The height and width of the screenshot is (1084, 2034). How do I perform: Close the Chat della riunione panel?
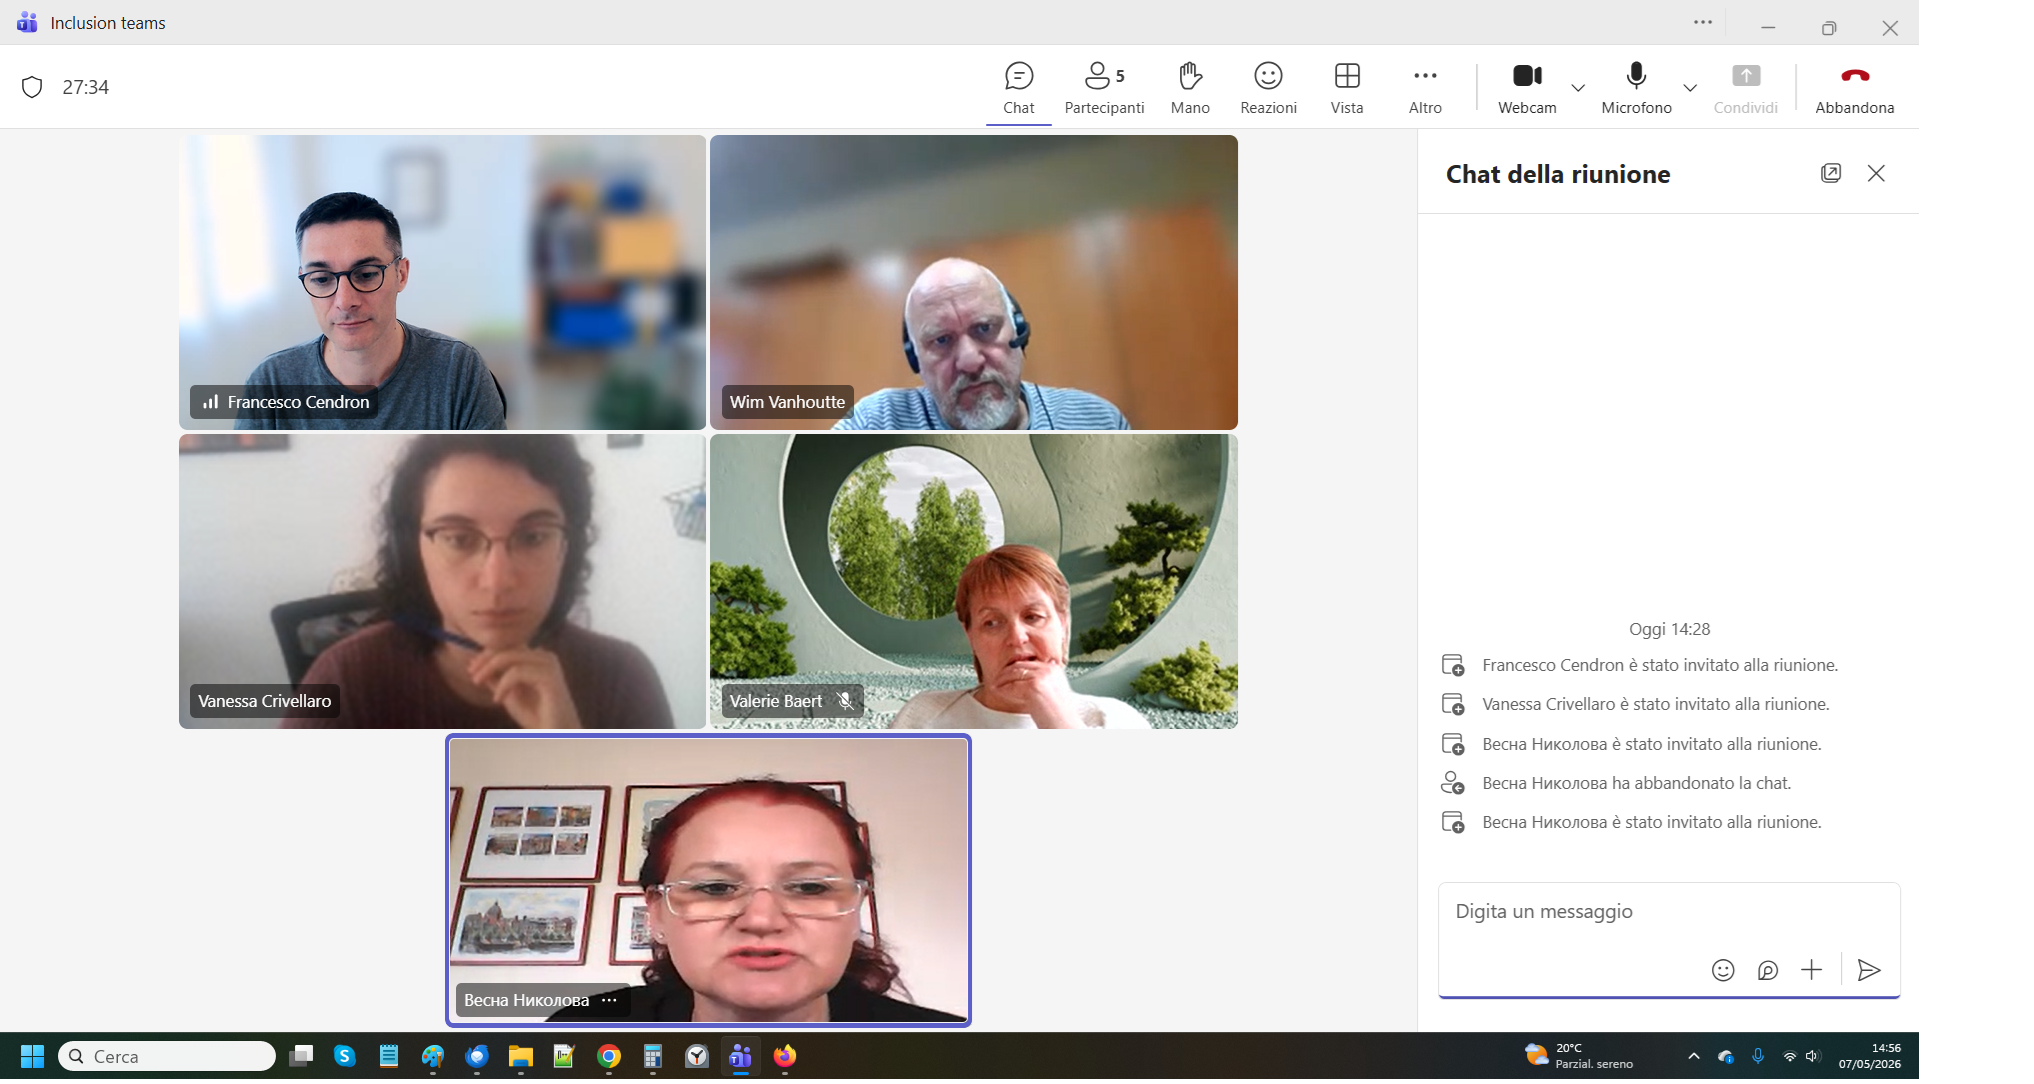(1876, 173)
